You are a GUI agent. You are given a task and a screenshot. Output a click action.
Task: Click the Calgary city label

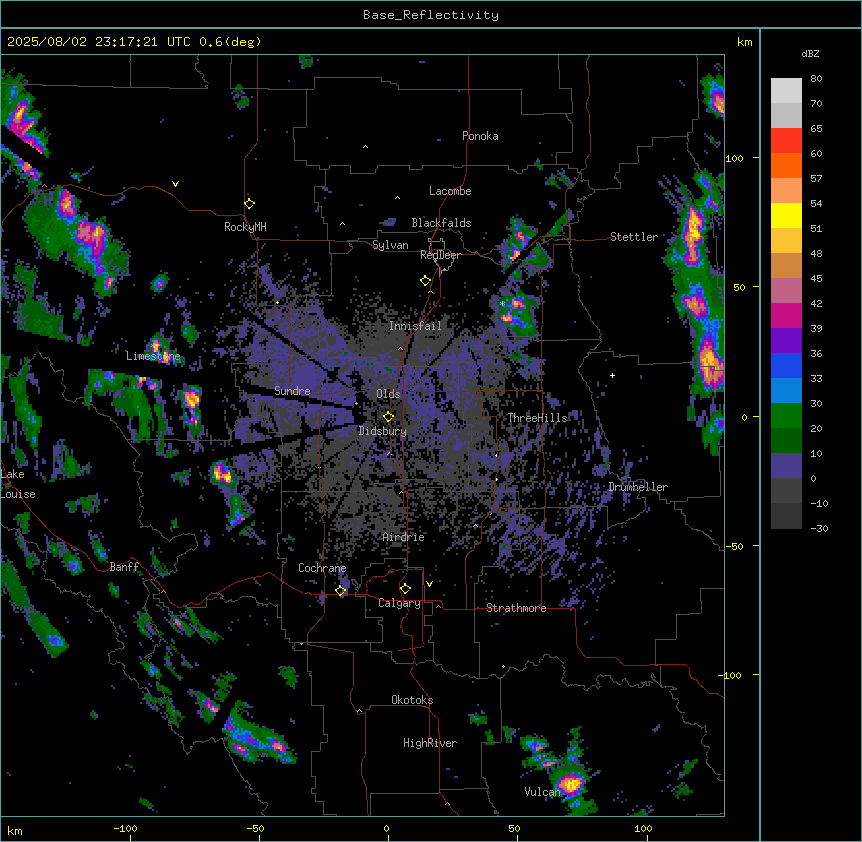pyautogui.click(x=400, y=603)
